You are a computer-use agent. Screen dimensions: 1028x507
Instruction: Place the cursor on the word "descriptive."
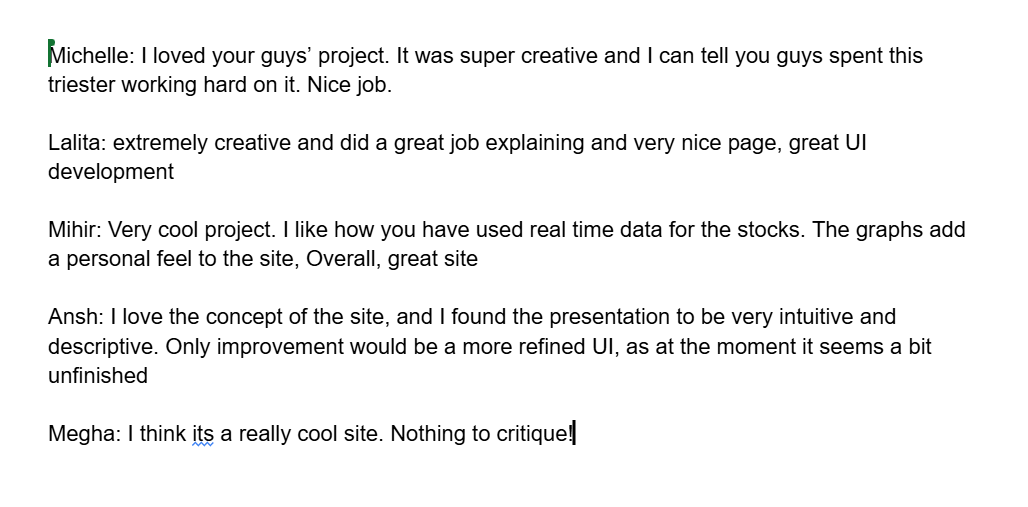104,347
